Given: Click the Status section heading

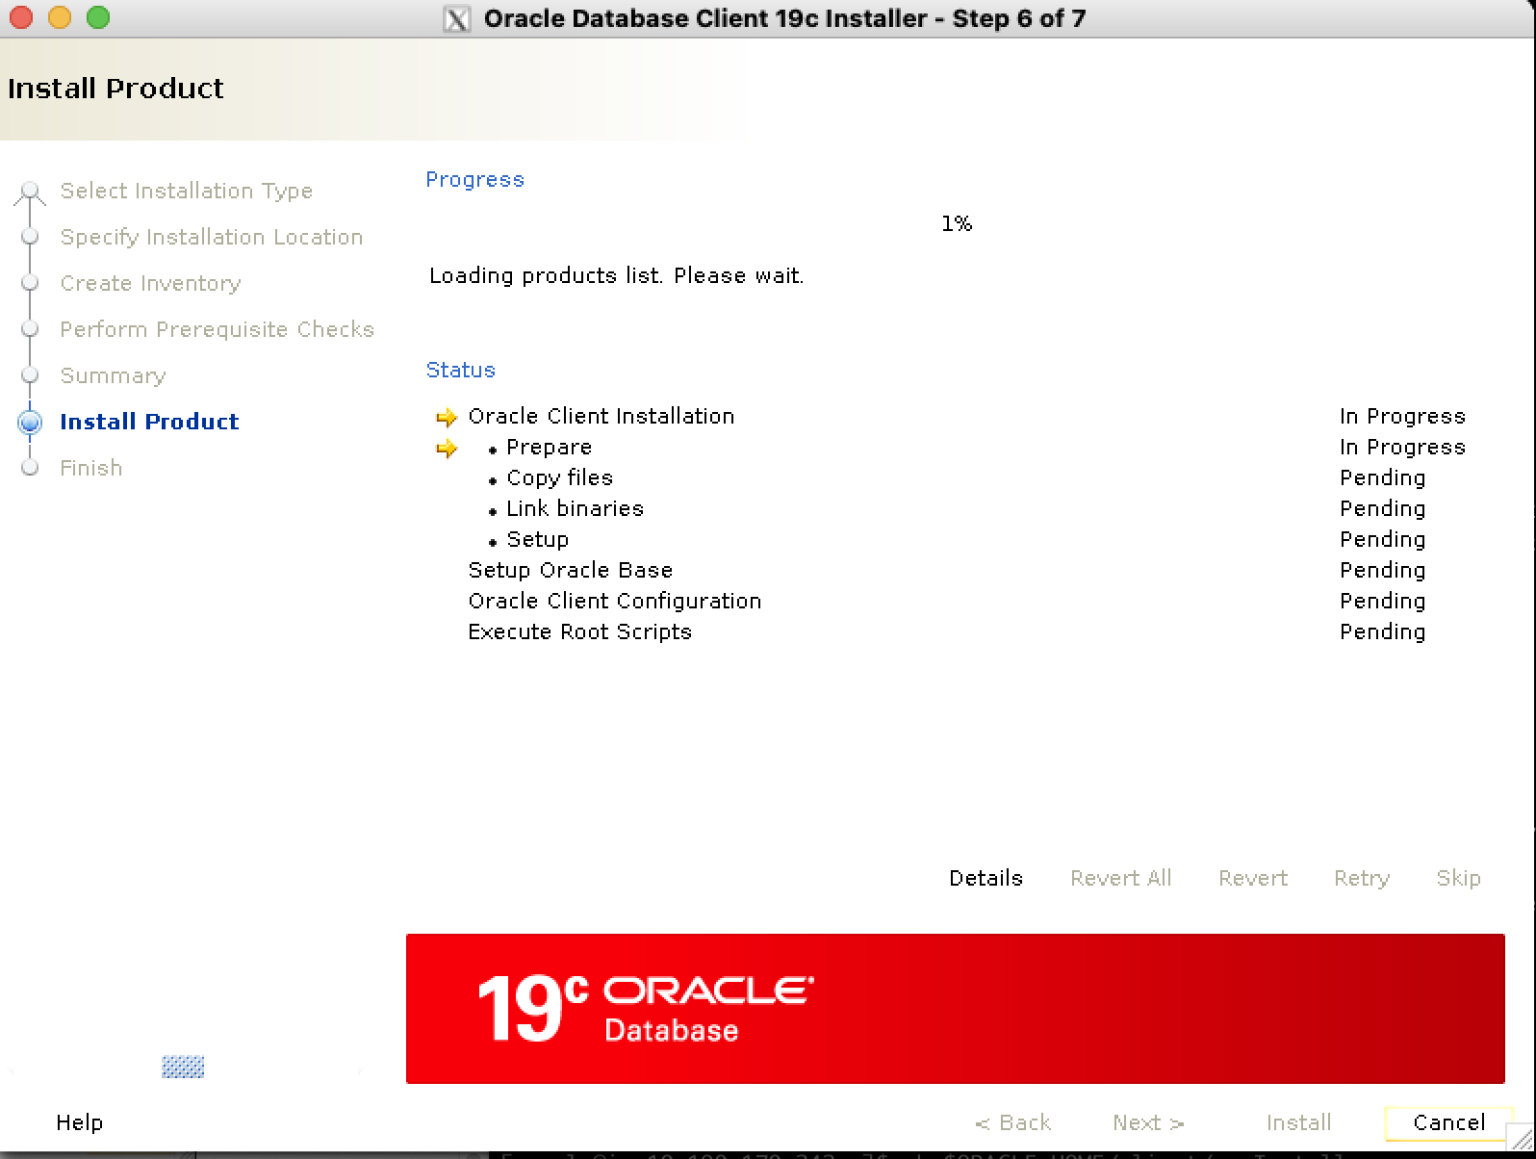Looking at the screenshot, I should tap(460, 370).
